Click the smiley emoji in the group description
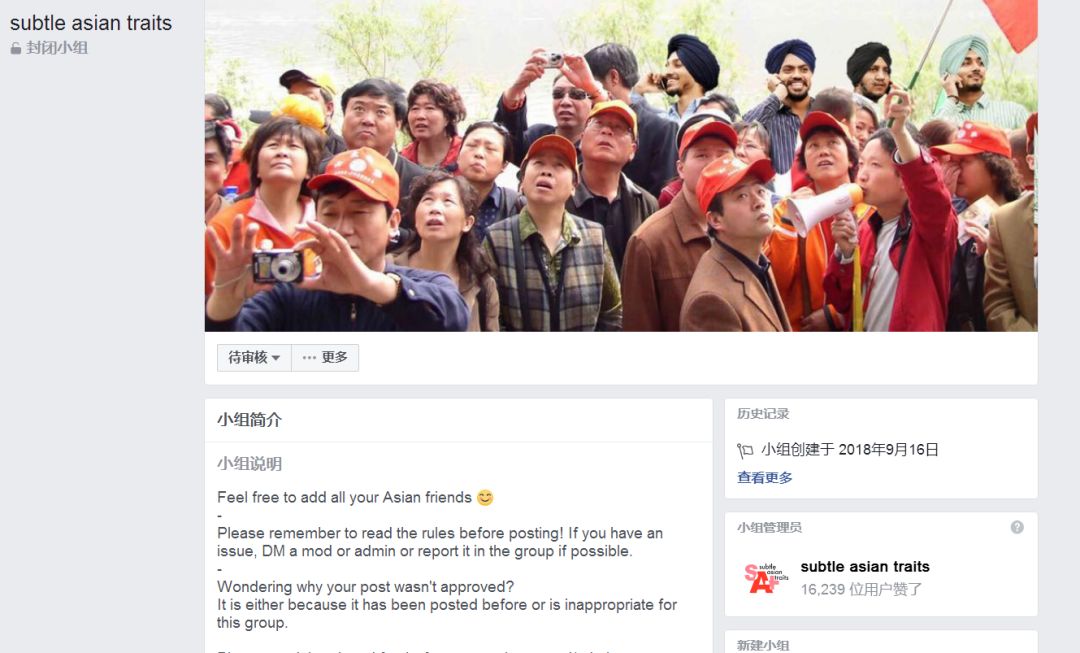Screen dimensions: 1080x653 [485, 497]
